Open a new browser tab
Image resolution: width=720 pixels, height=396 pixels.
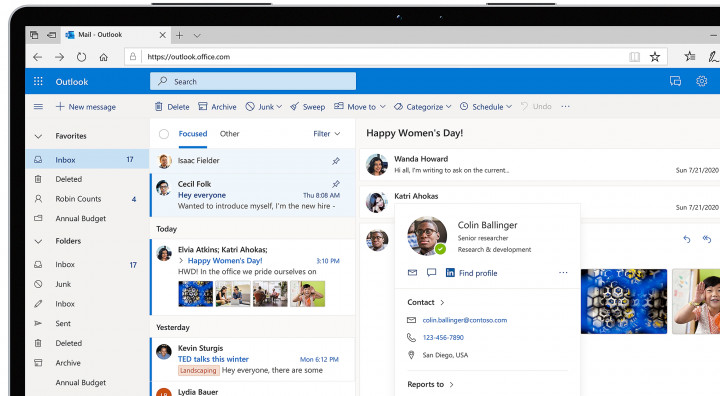(180, 35)
